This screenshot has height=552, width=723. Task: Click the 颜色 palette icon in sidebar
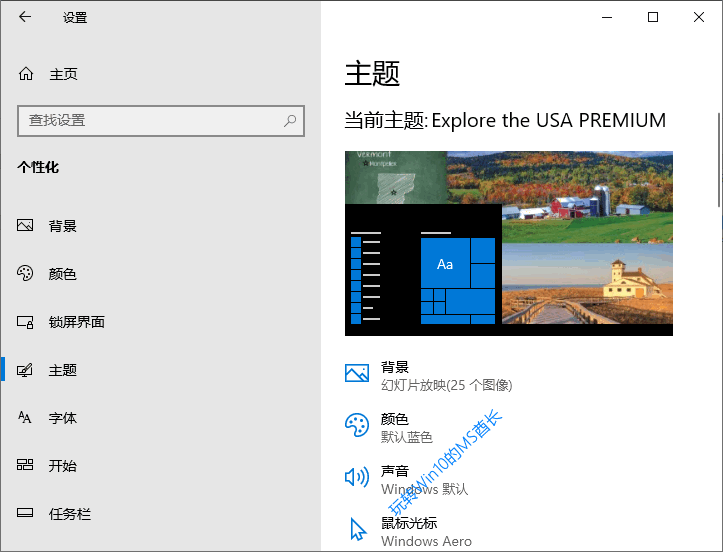25,273
